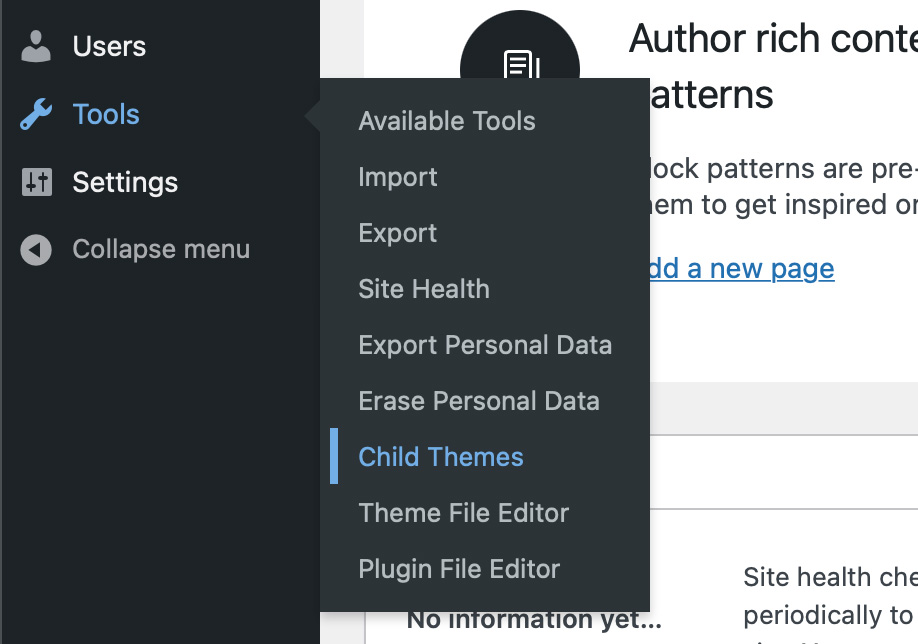Open Available Tools from the submenu
The width and height of the screenshot is (918, 644).
[447, 121]
